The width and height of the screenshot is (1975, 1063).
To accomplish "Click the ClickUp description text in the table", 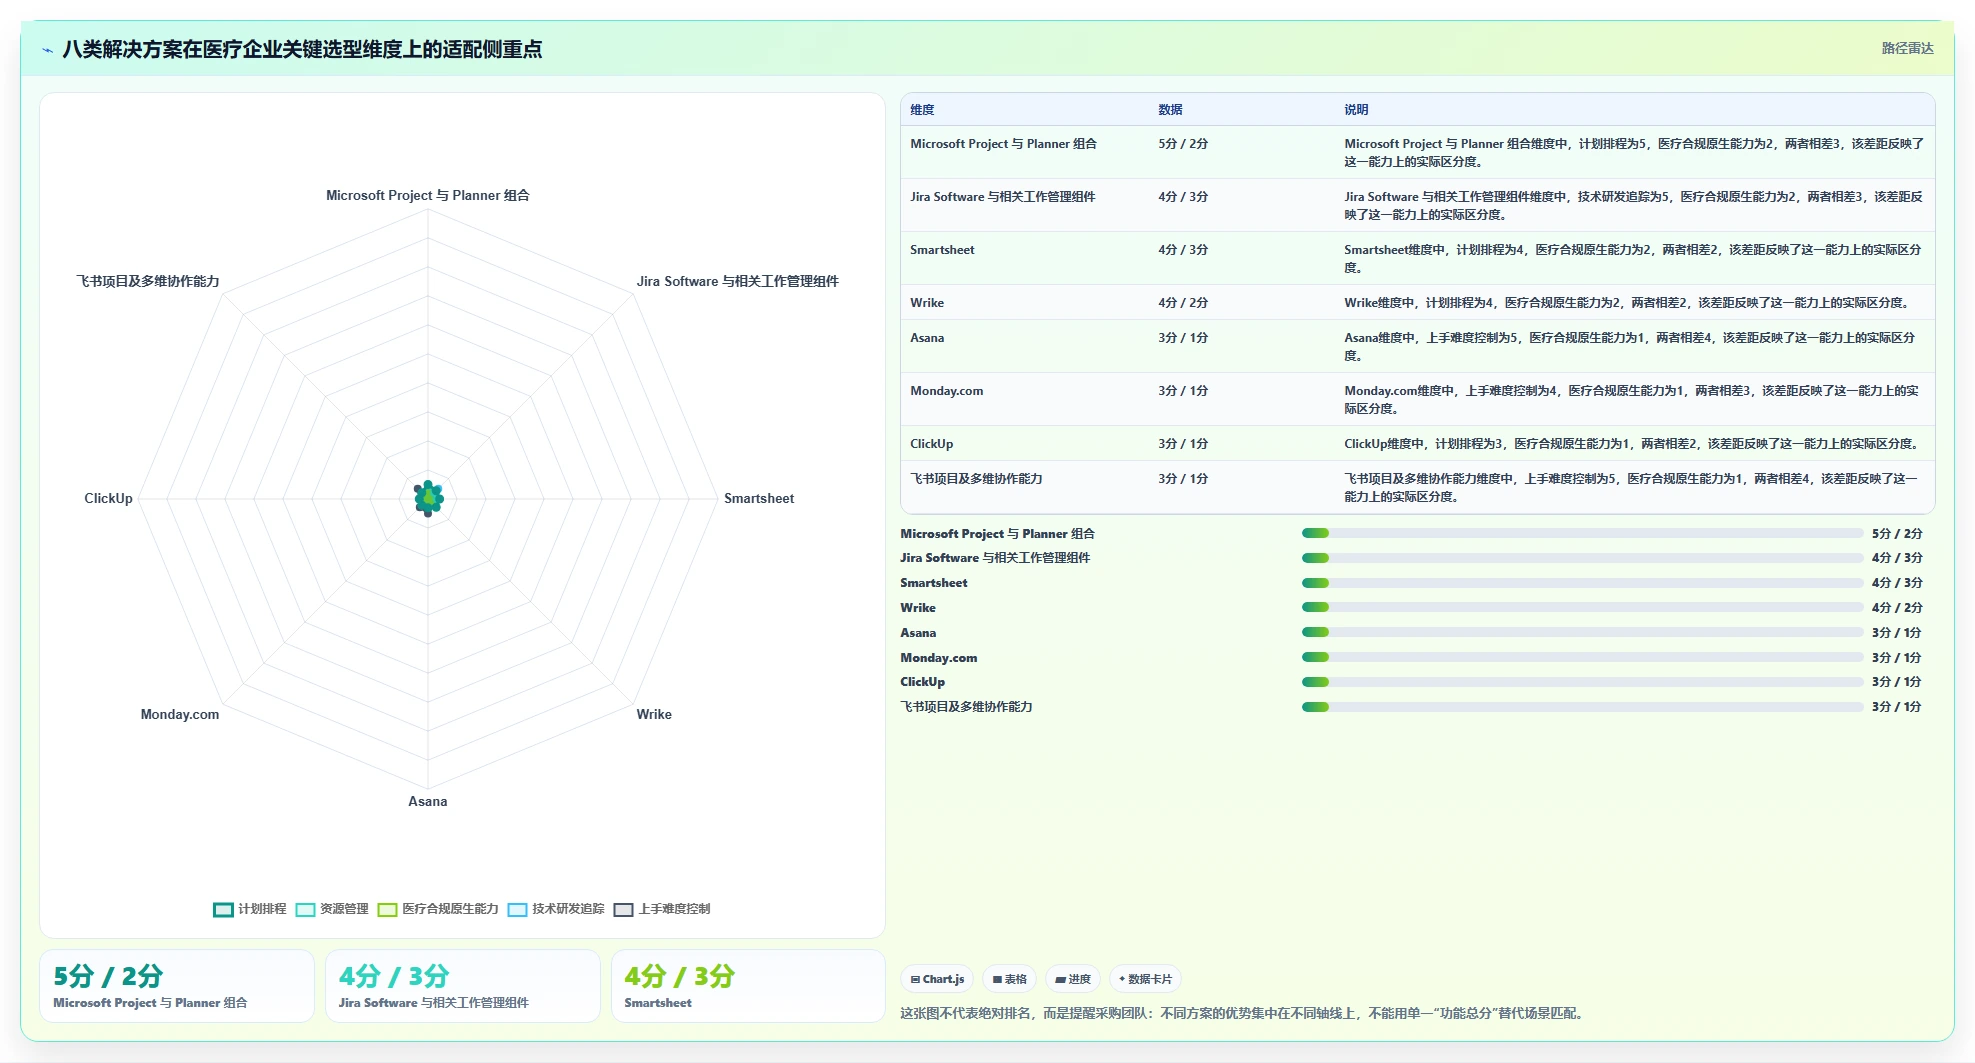I will tap(1631, 444).
